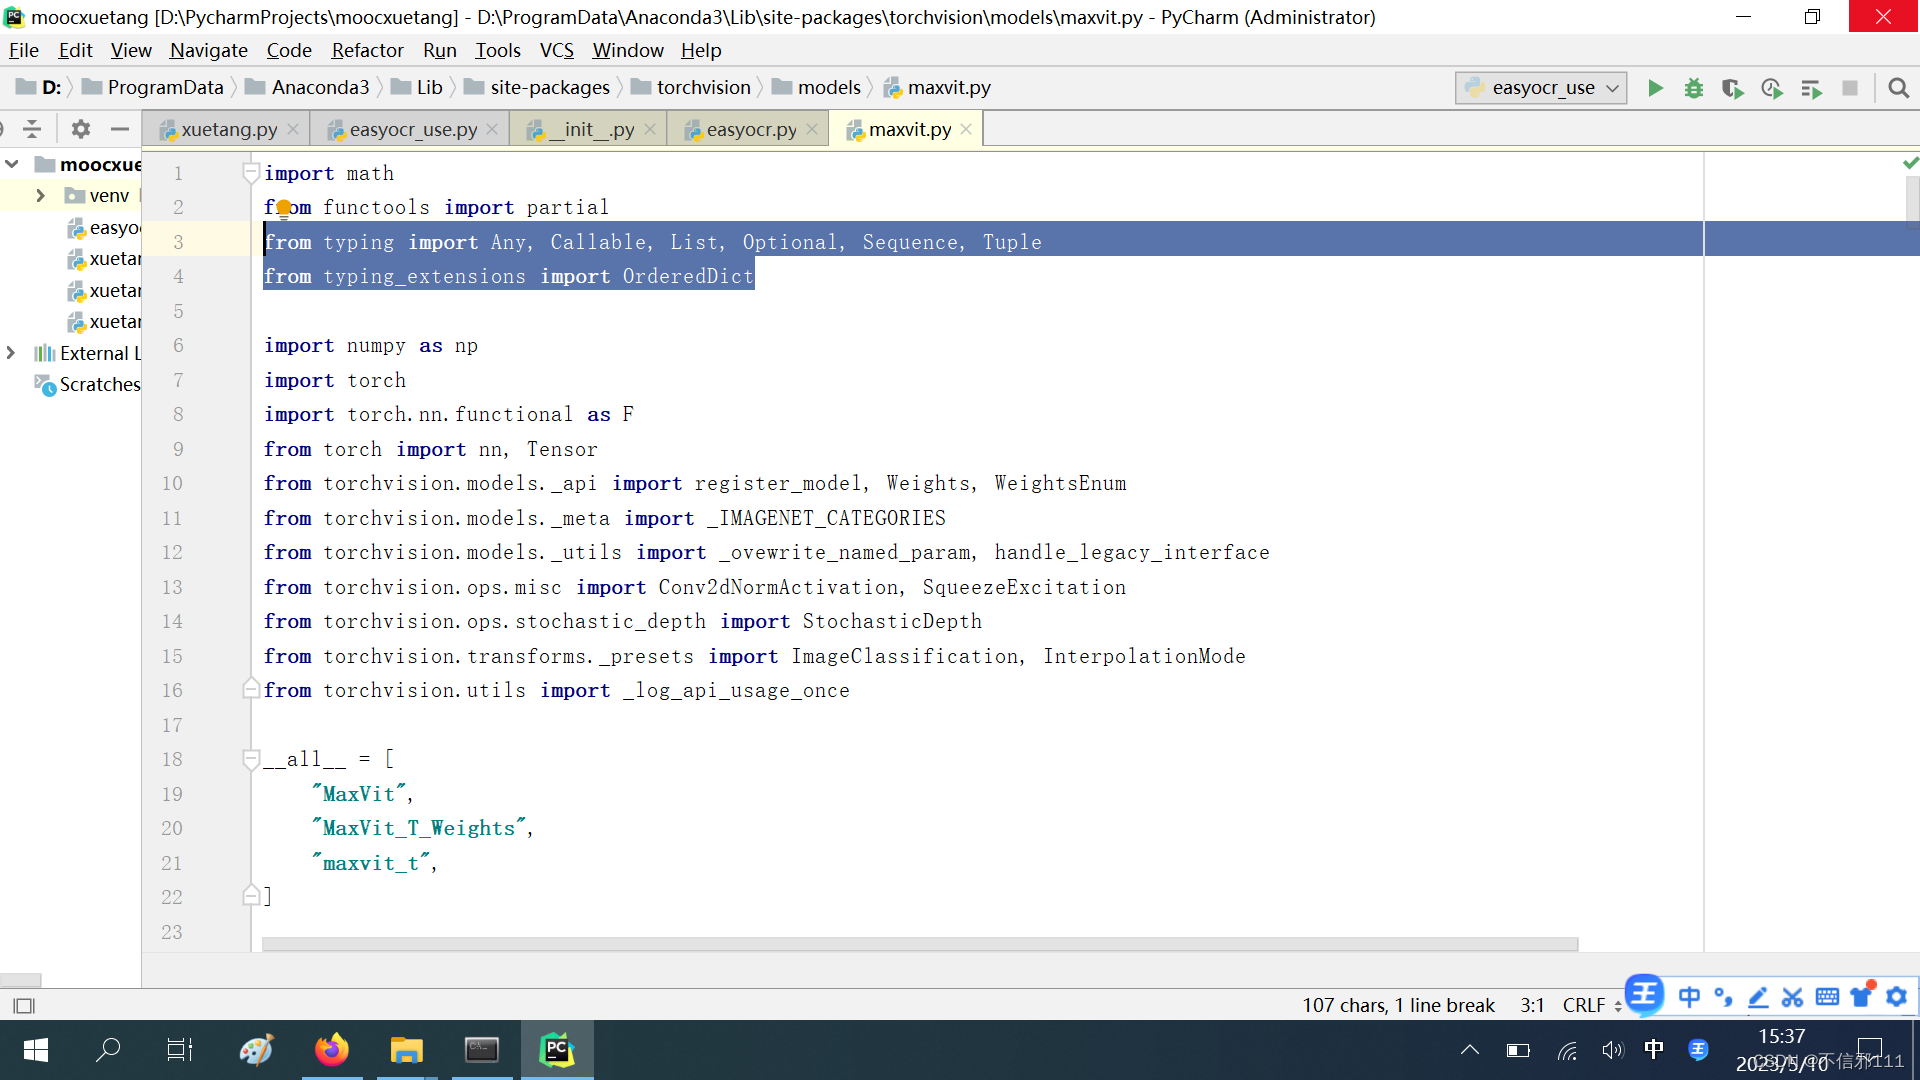1920x1080 pixels.
Task: Collapse the import block fold marker
Action: 251,173
